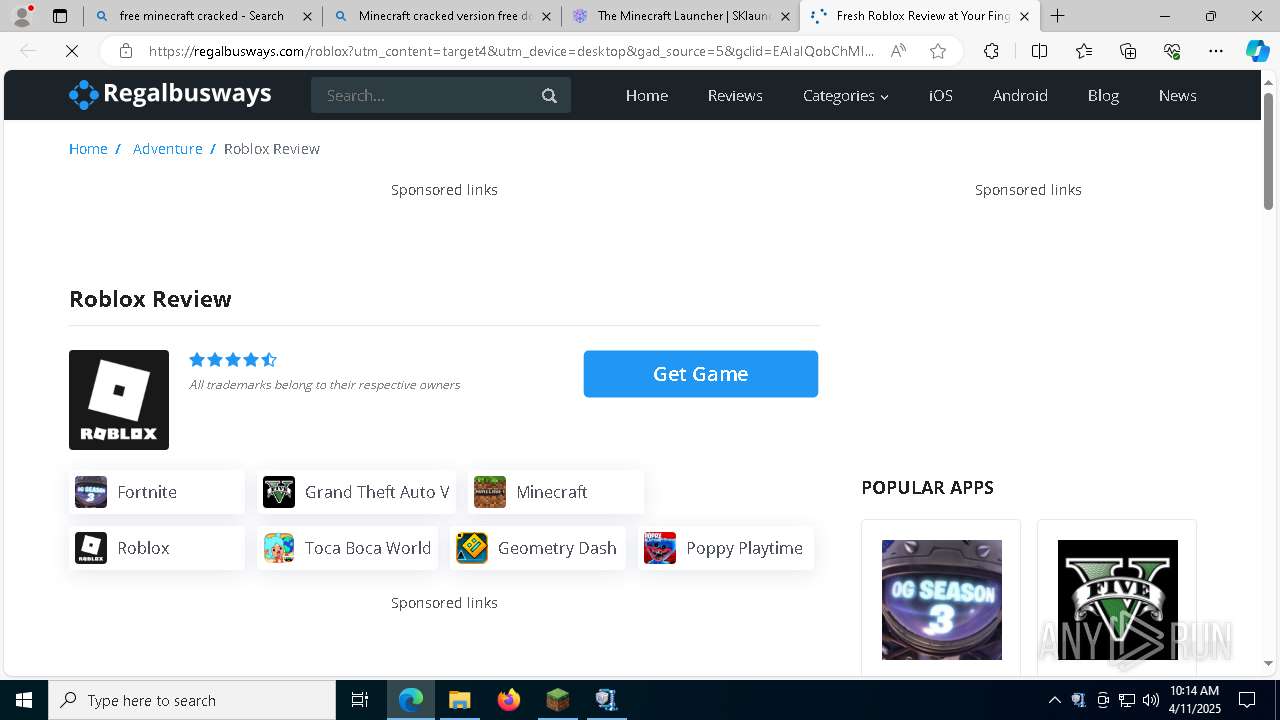The width and height of the screenshot is (1280, 720).
Task: Click the Home breadcrumb link
Action: 88,148
